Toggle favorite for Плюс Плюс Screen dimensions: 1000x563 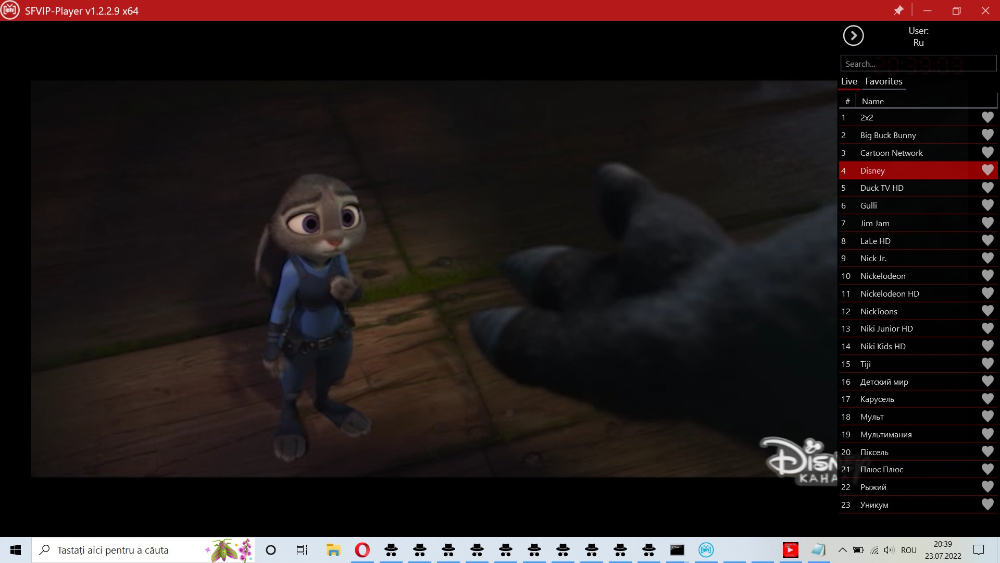click(x=987, y=469)
